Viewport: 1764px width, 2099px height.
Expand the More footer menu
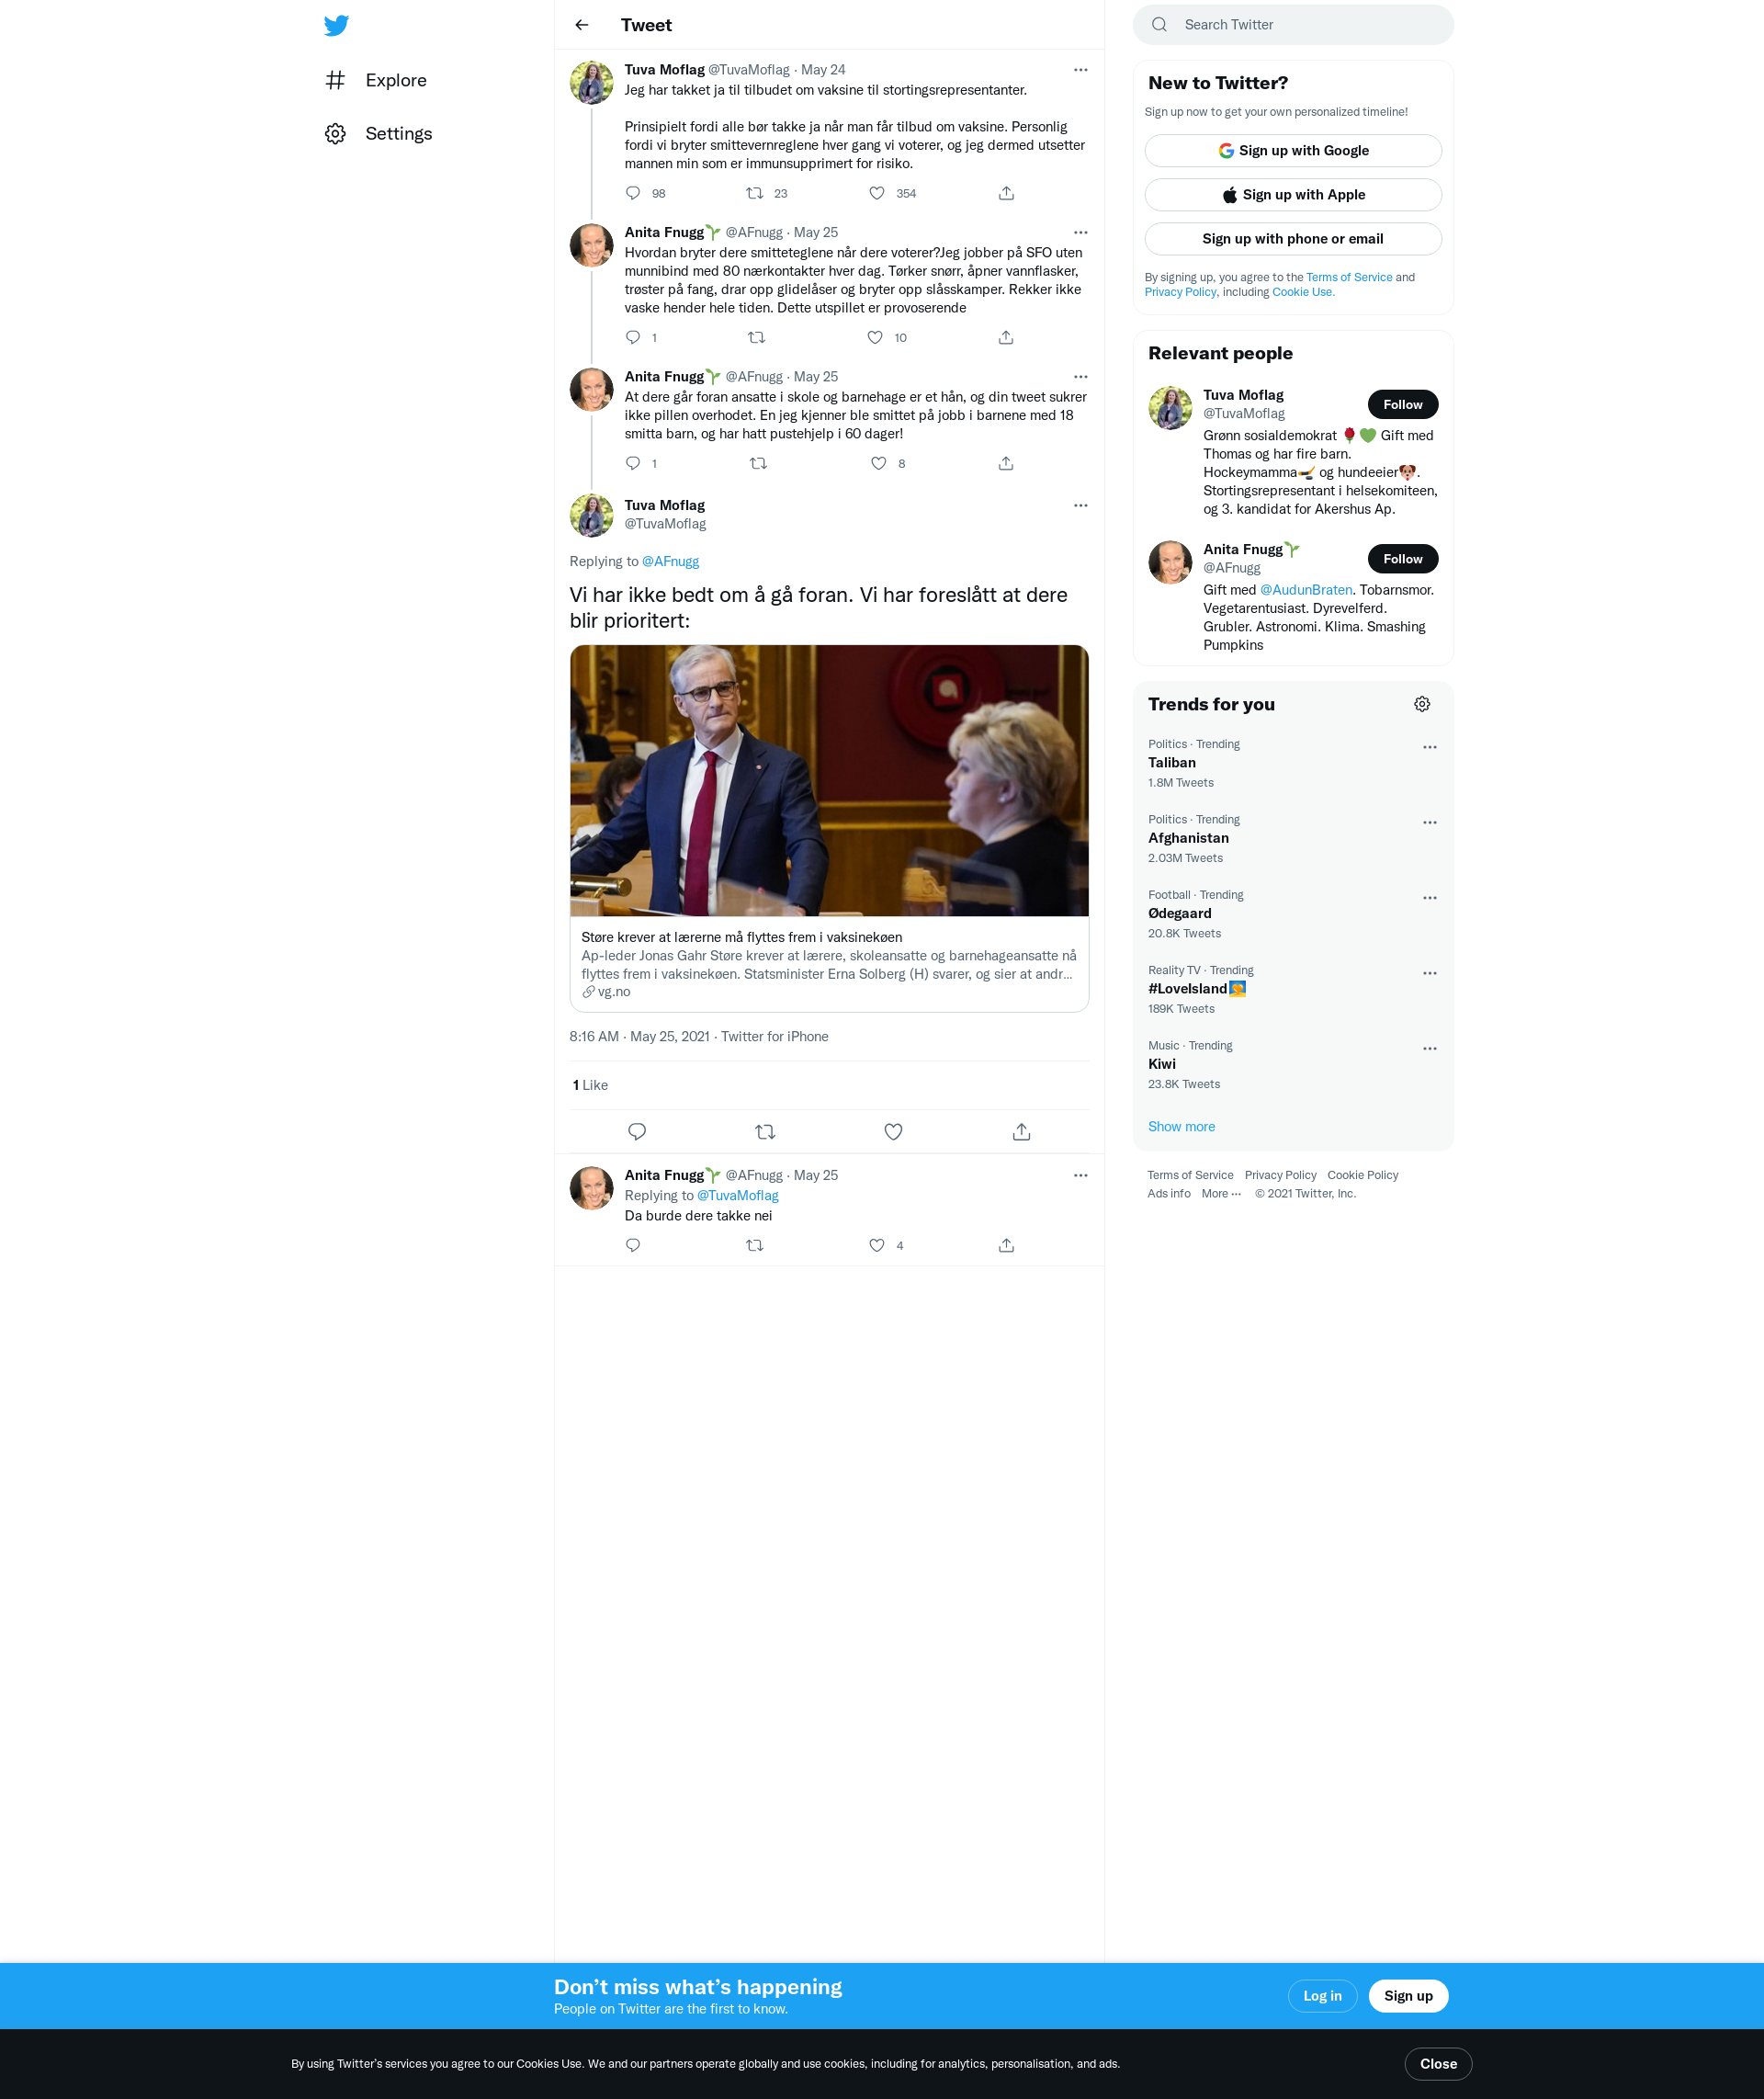click(1221, 1193)
